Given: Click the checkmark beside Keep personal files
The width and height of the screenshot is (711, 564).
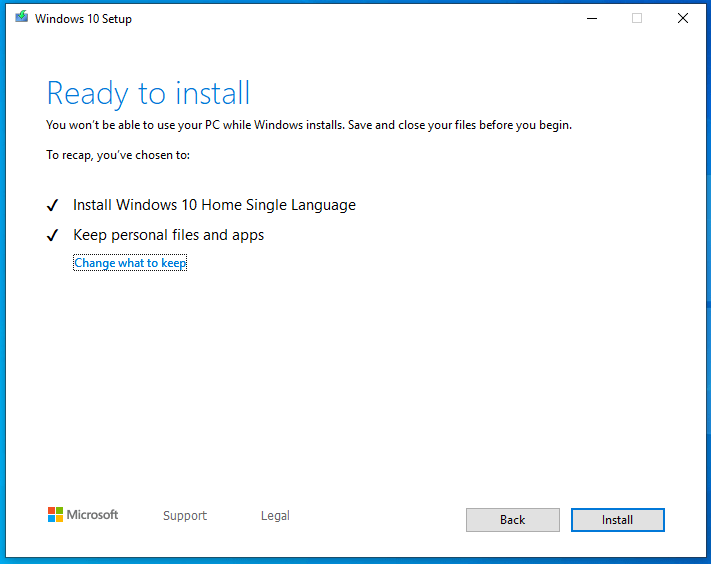Looking at the screenshot, I should pyautogui.click(x=53, y=235).
